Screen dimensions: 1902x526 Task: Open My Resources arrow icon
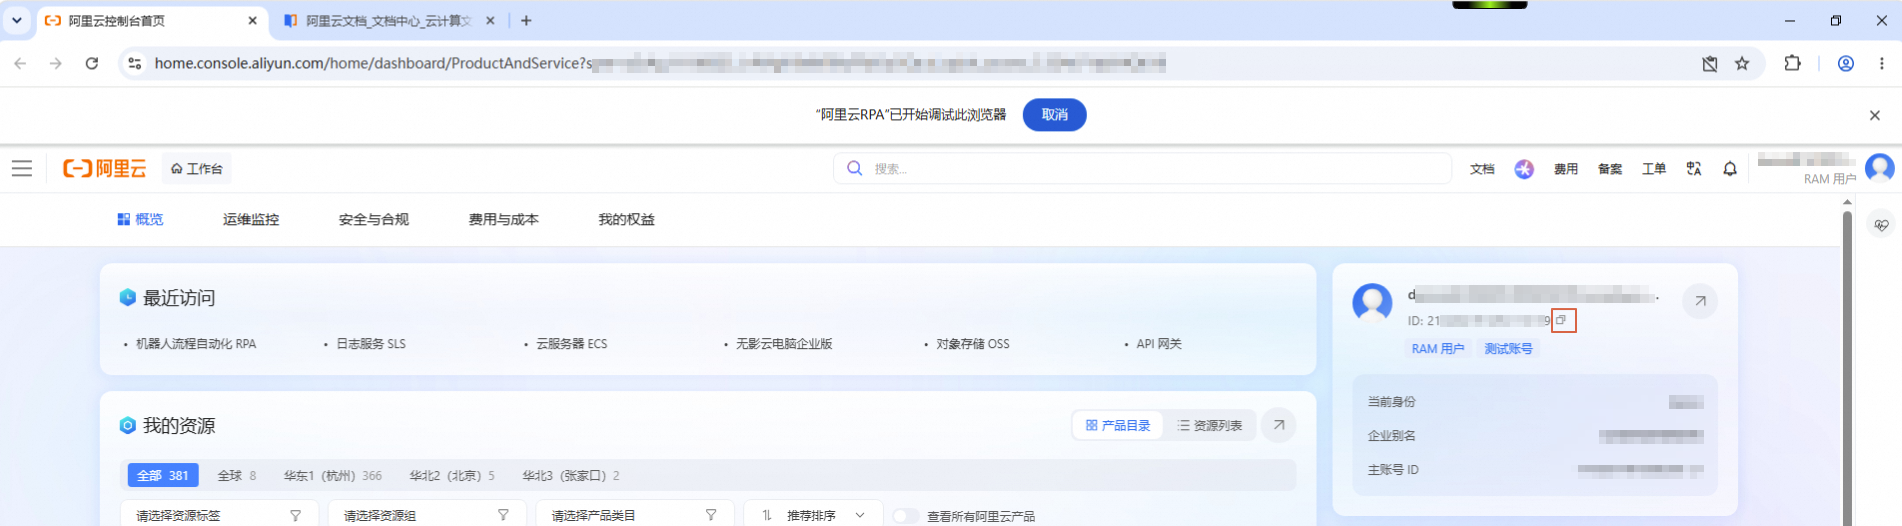point(1279,425)
